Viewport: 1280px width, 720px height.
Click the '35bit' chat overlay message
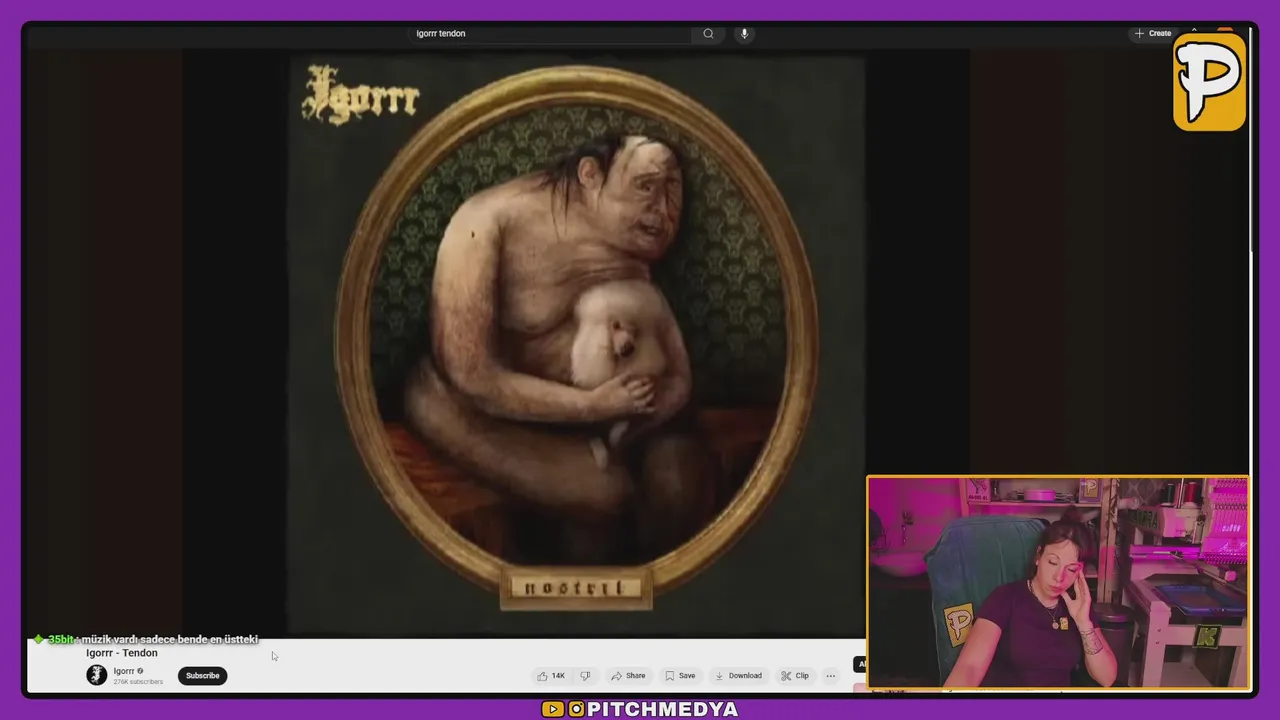(x=146, y=639)
